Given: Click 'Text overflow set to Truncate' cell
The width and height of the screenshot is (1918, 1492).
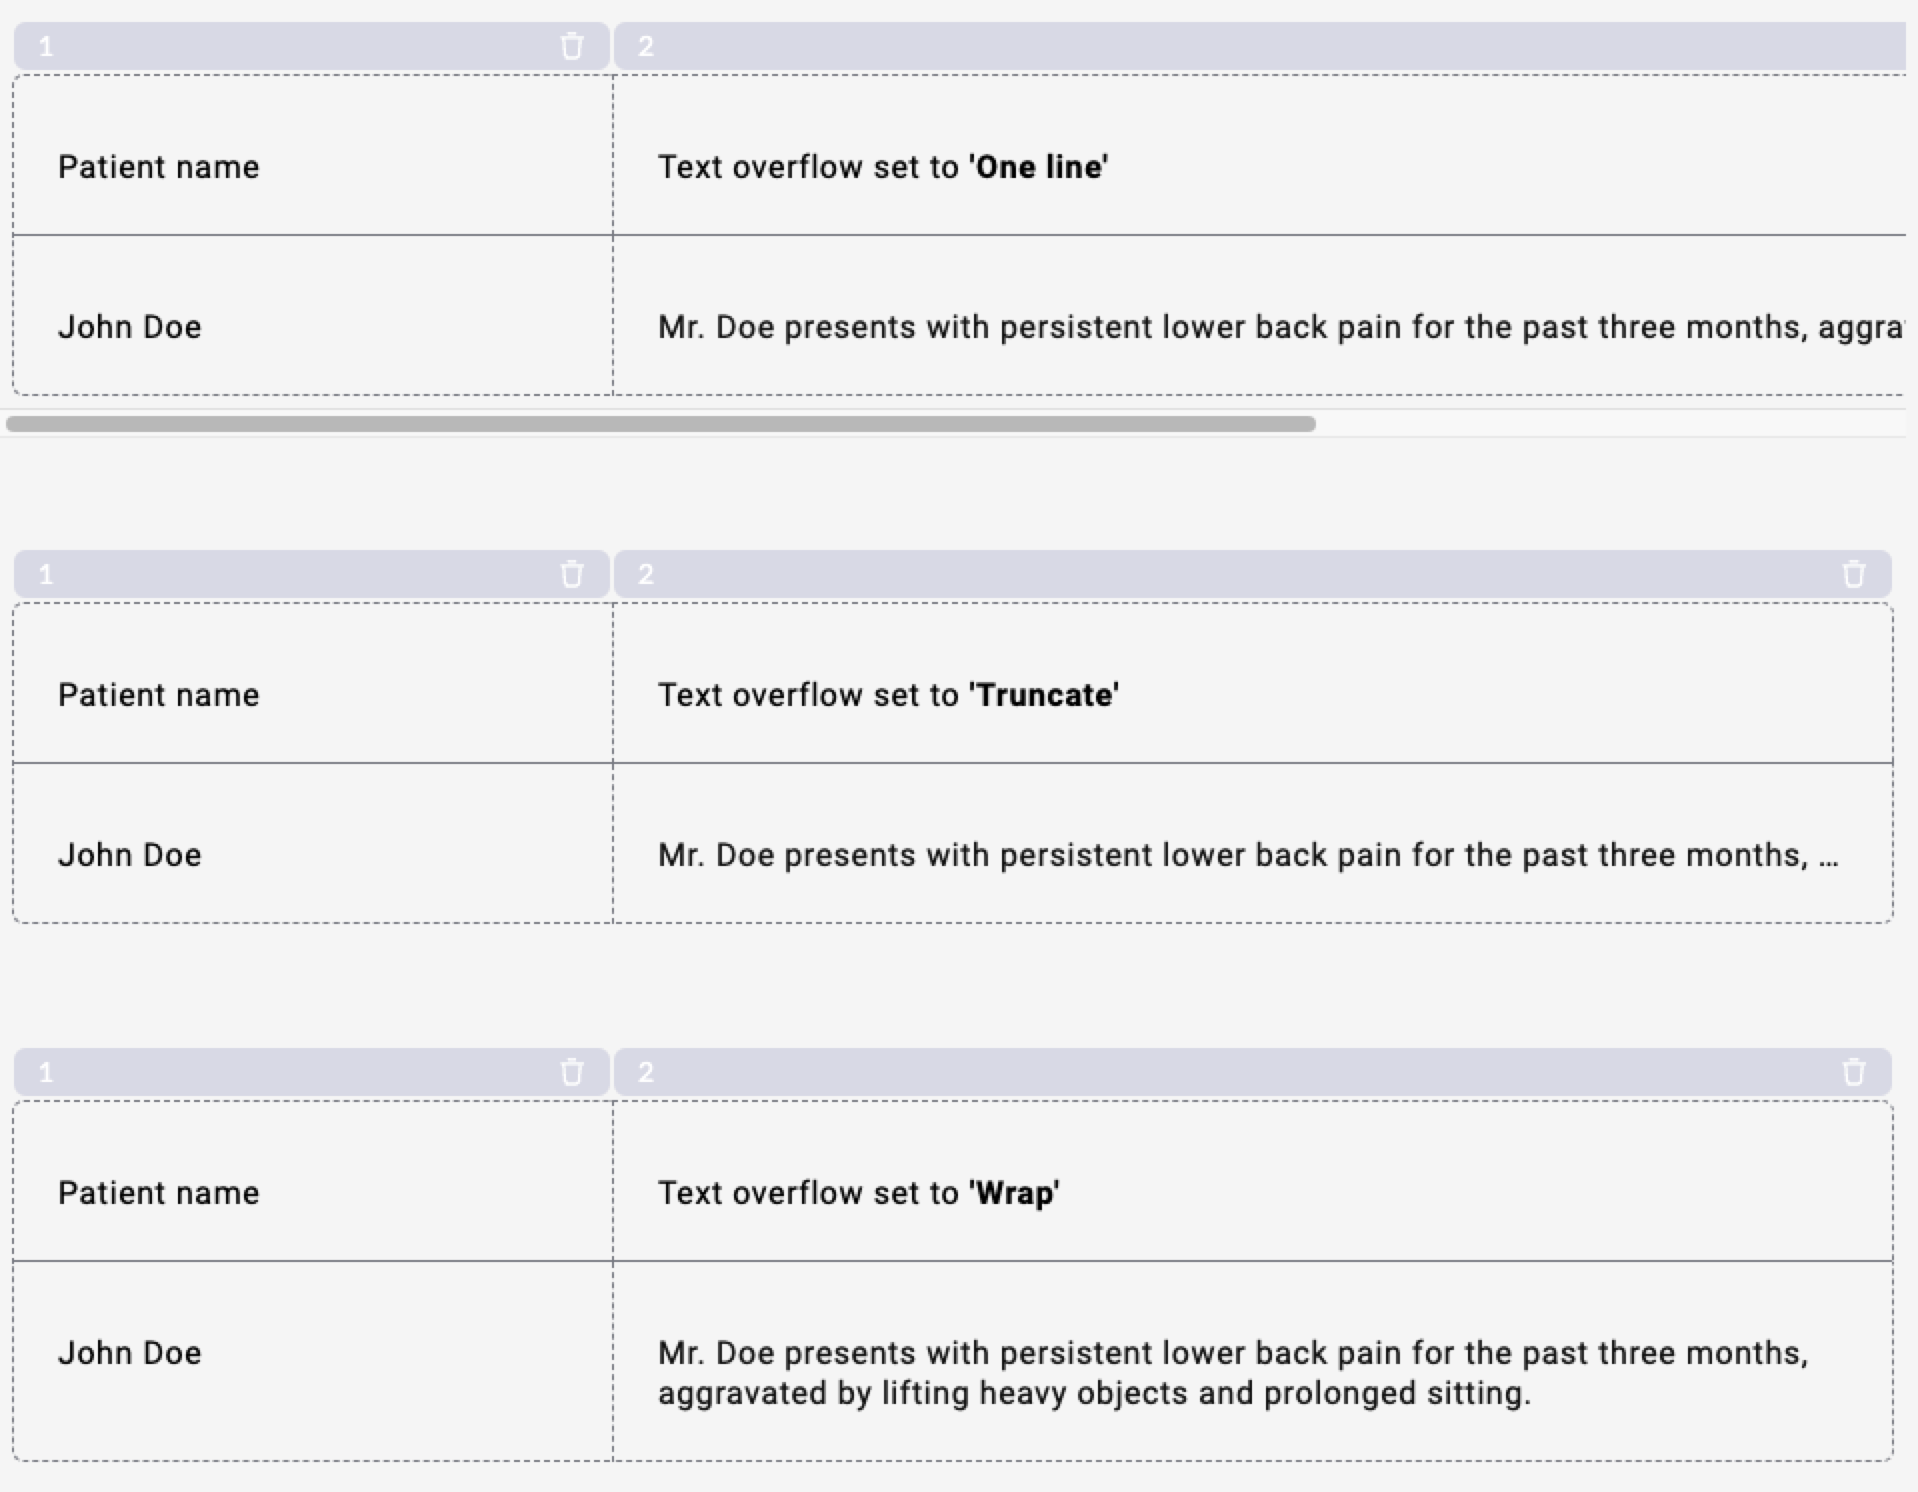Looking at the screenshot, I should pos(1253,683).
